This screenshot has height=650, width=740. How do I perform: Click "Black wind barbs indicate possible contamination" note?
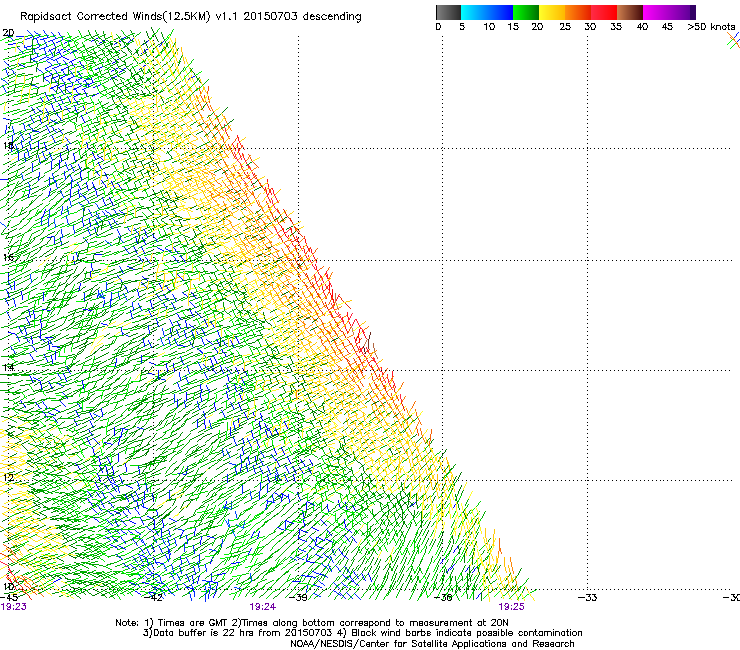point(467,633)
